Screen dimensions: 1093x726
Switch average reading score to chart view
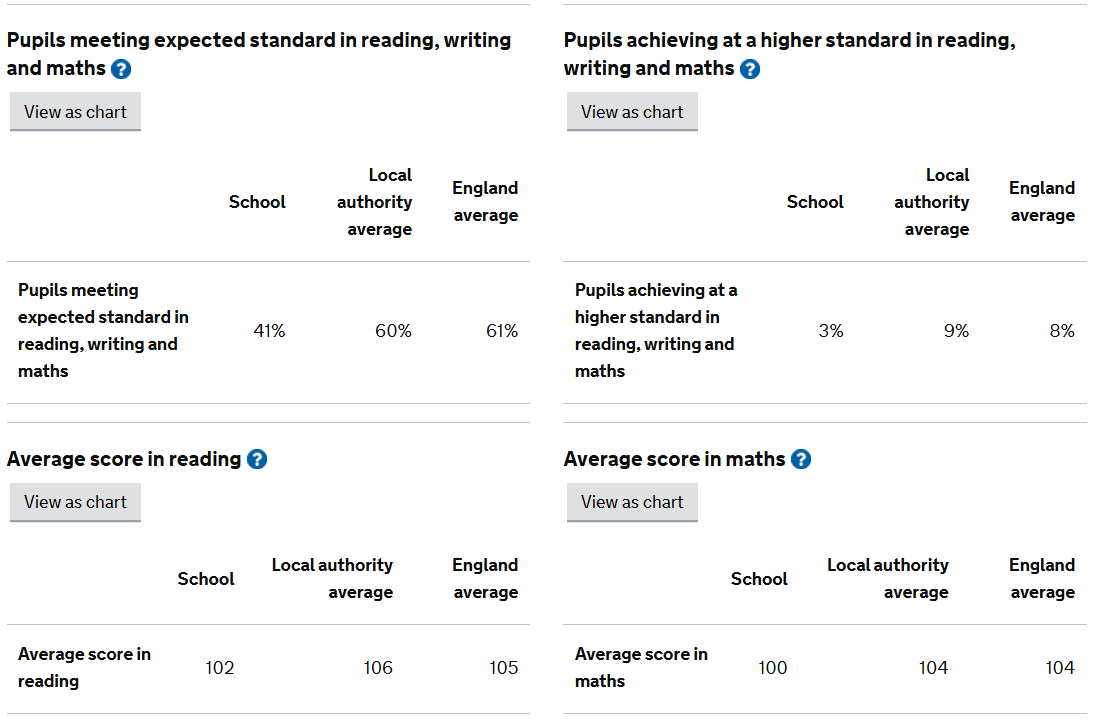click(x=75, y=502)
